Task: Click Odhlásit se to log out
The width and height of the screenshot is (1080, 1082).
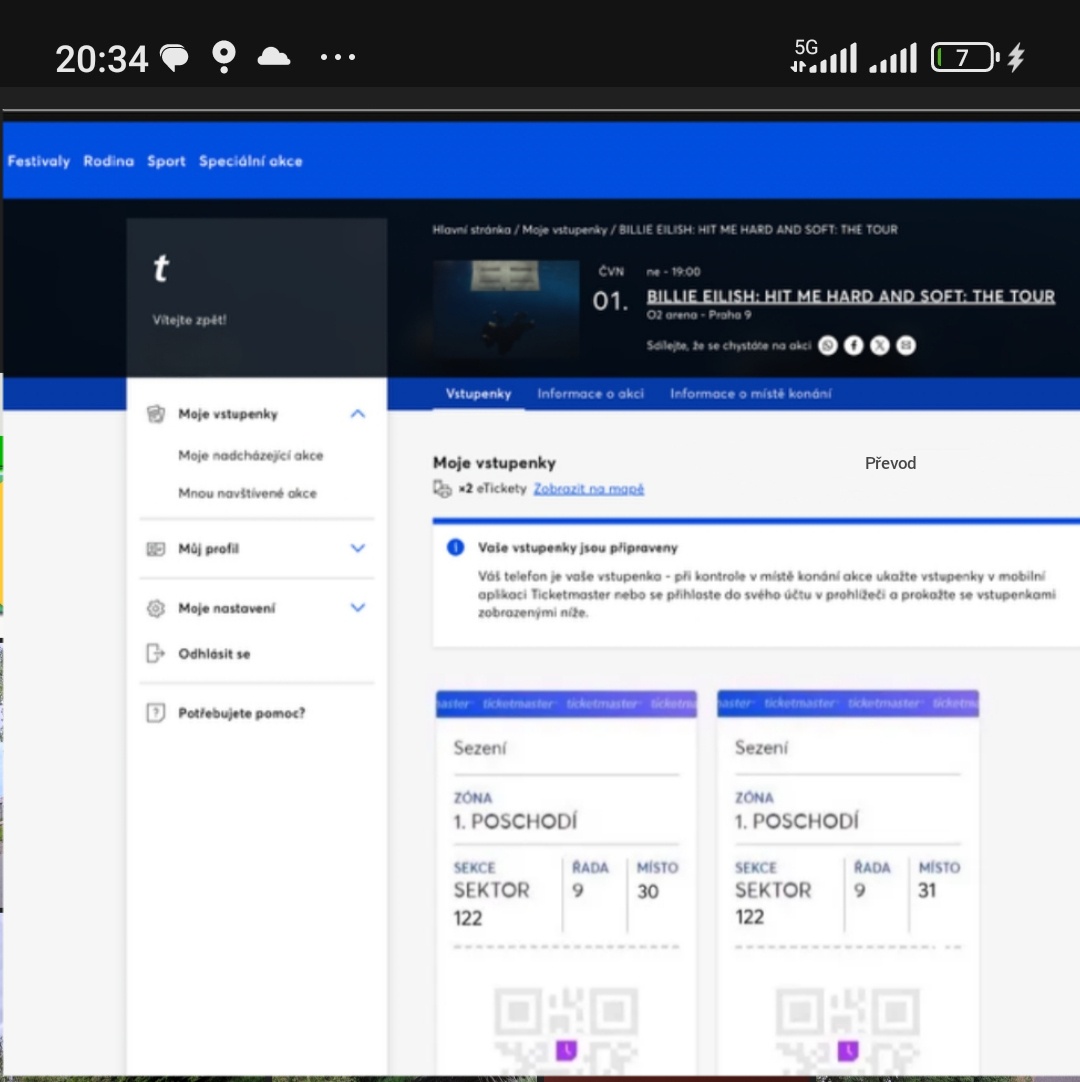Action: coord(214,653)
